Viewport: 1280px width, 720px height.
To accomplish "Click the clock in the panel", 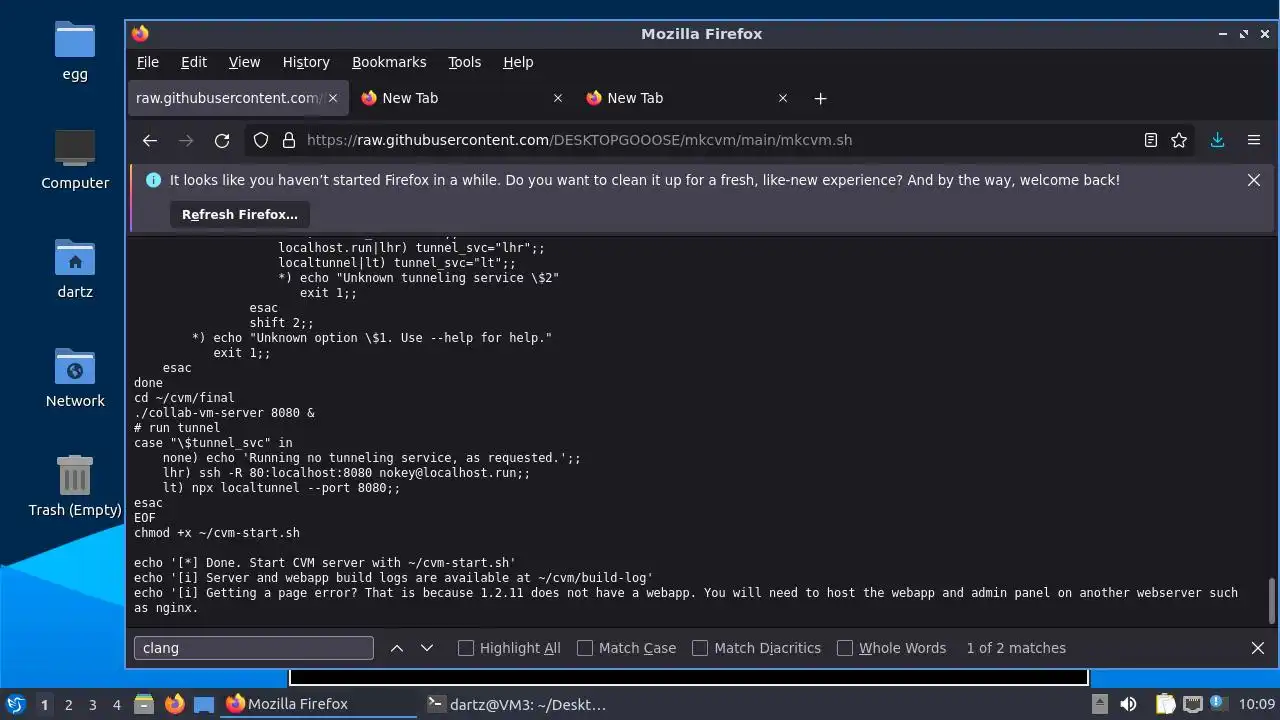I will [1257, 704].
